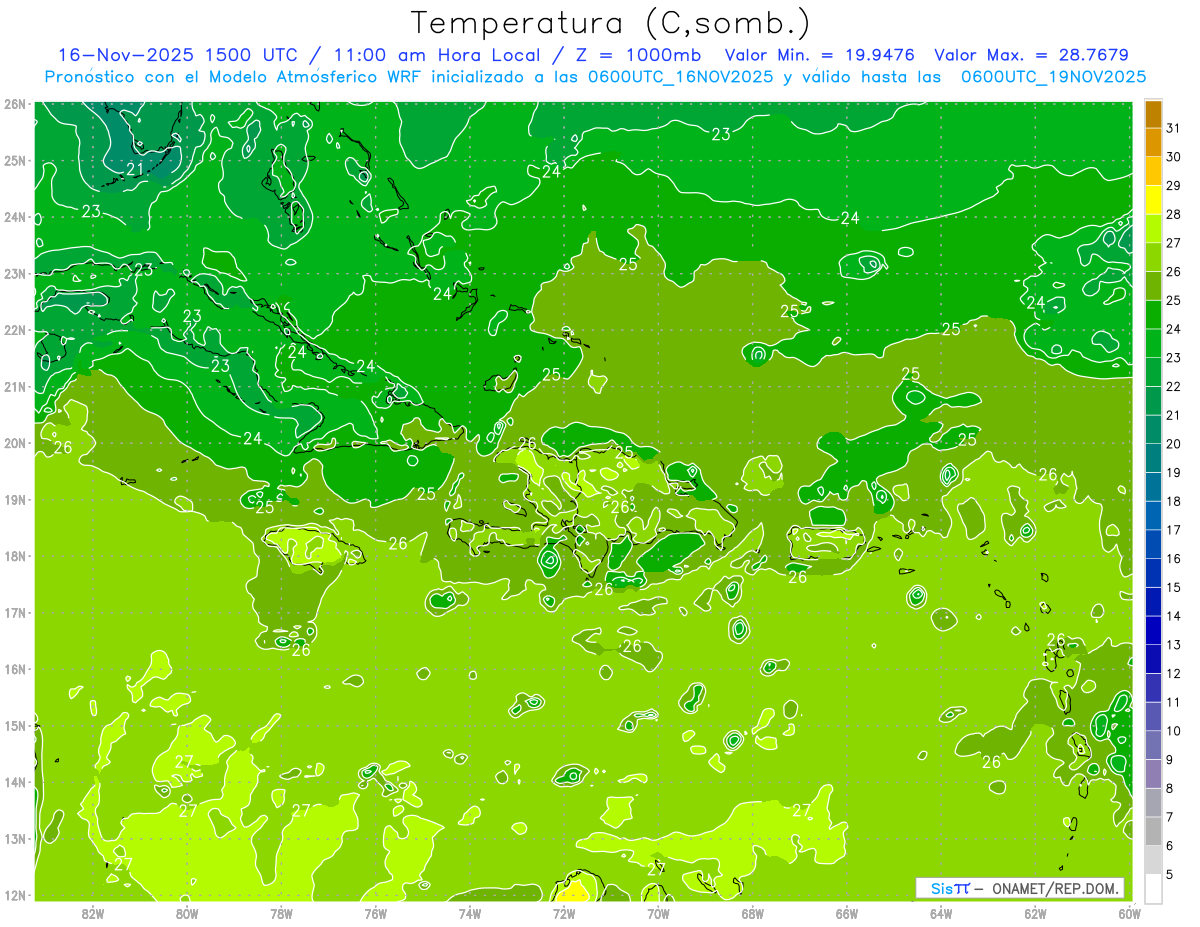Click latitude axis label '16N'
The width and height of the screenshot is (1200, 927).
[x=15, y=669]
